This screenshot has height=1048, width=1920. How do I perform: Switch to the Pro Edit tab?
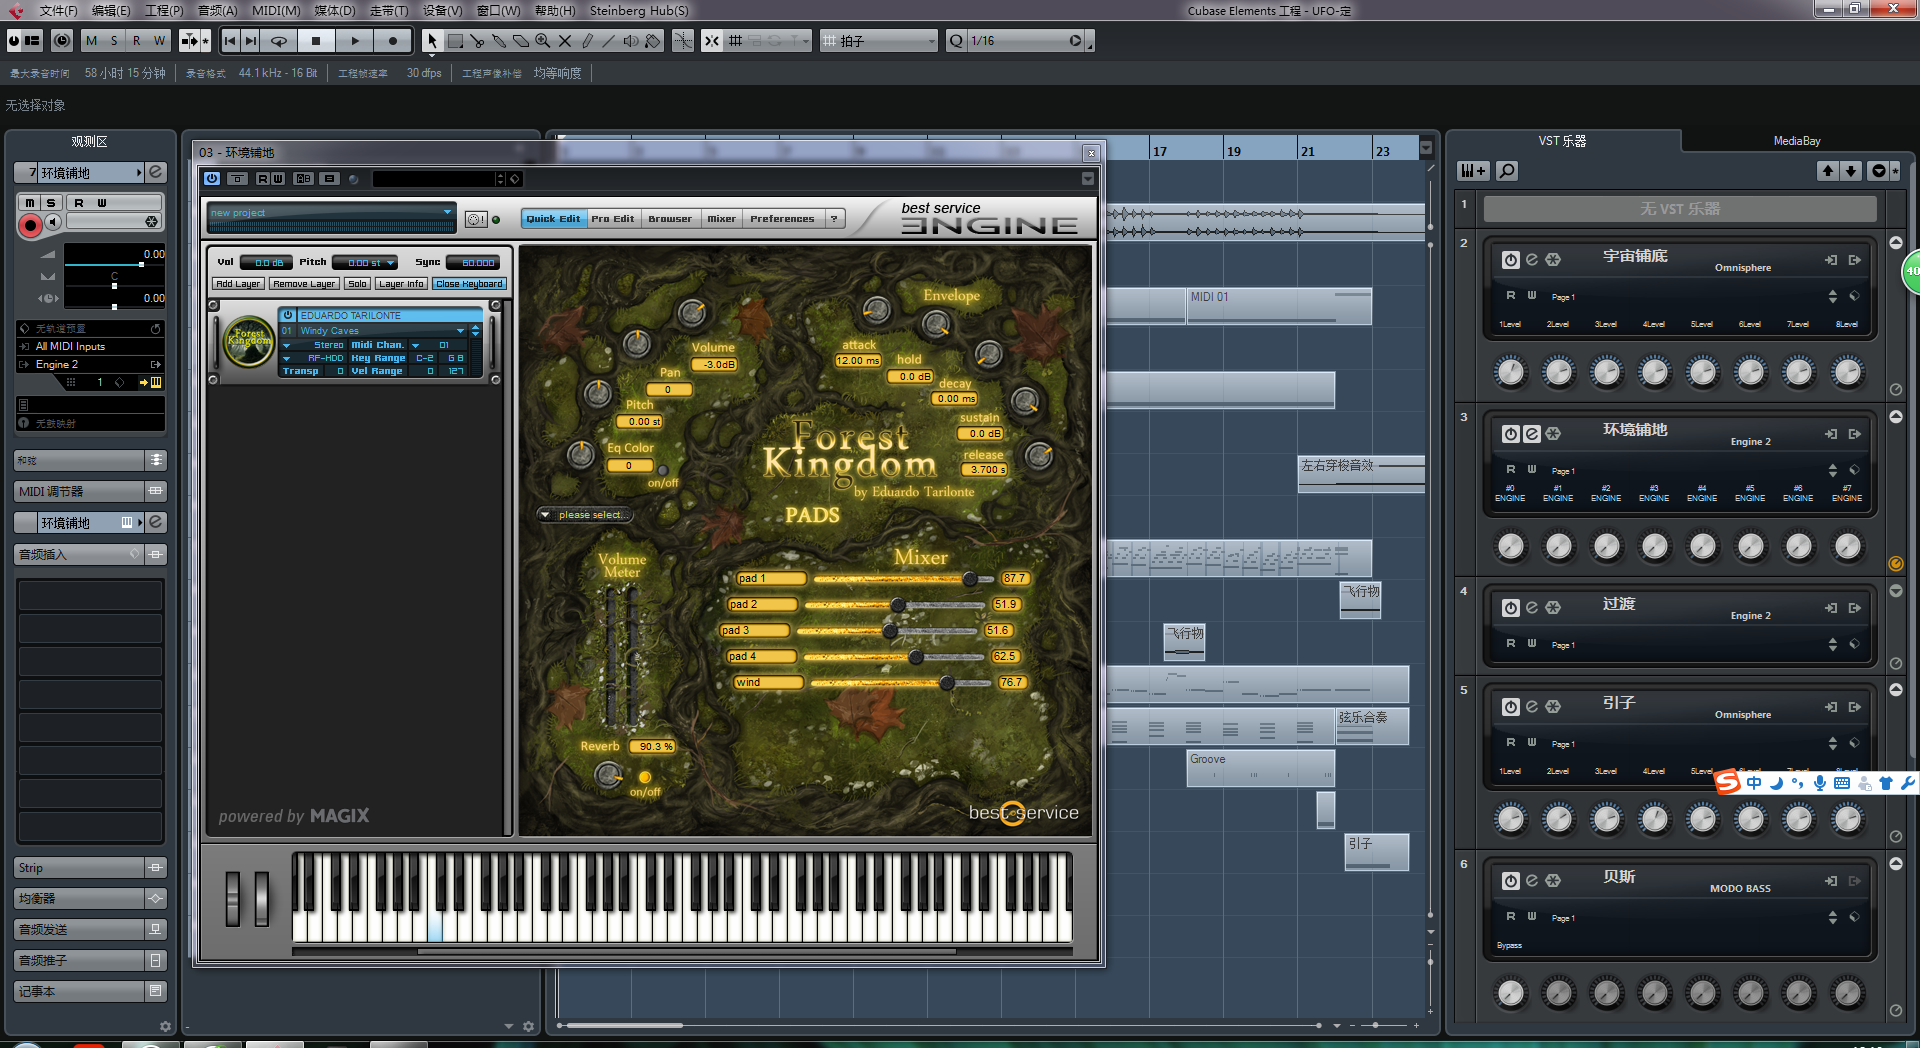coord(612,218)
